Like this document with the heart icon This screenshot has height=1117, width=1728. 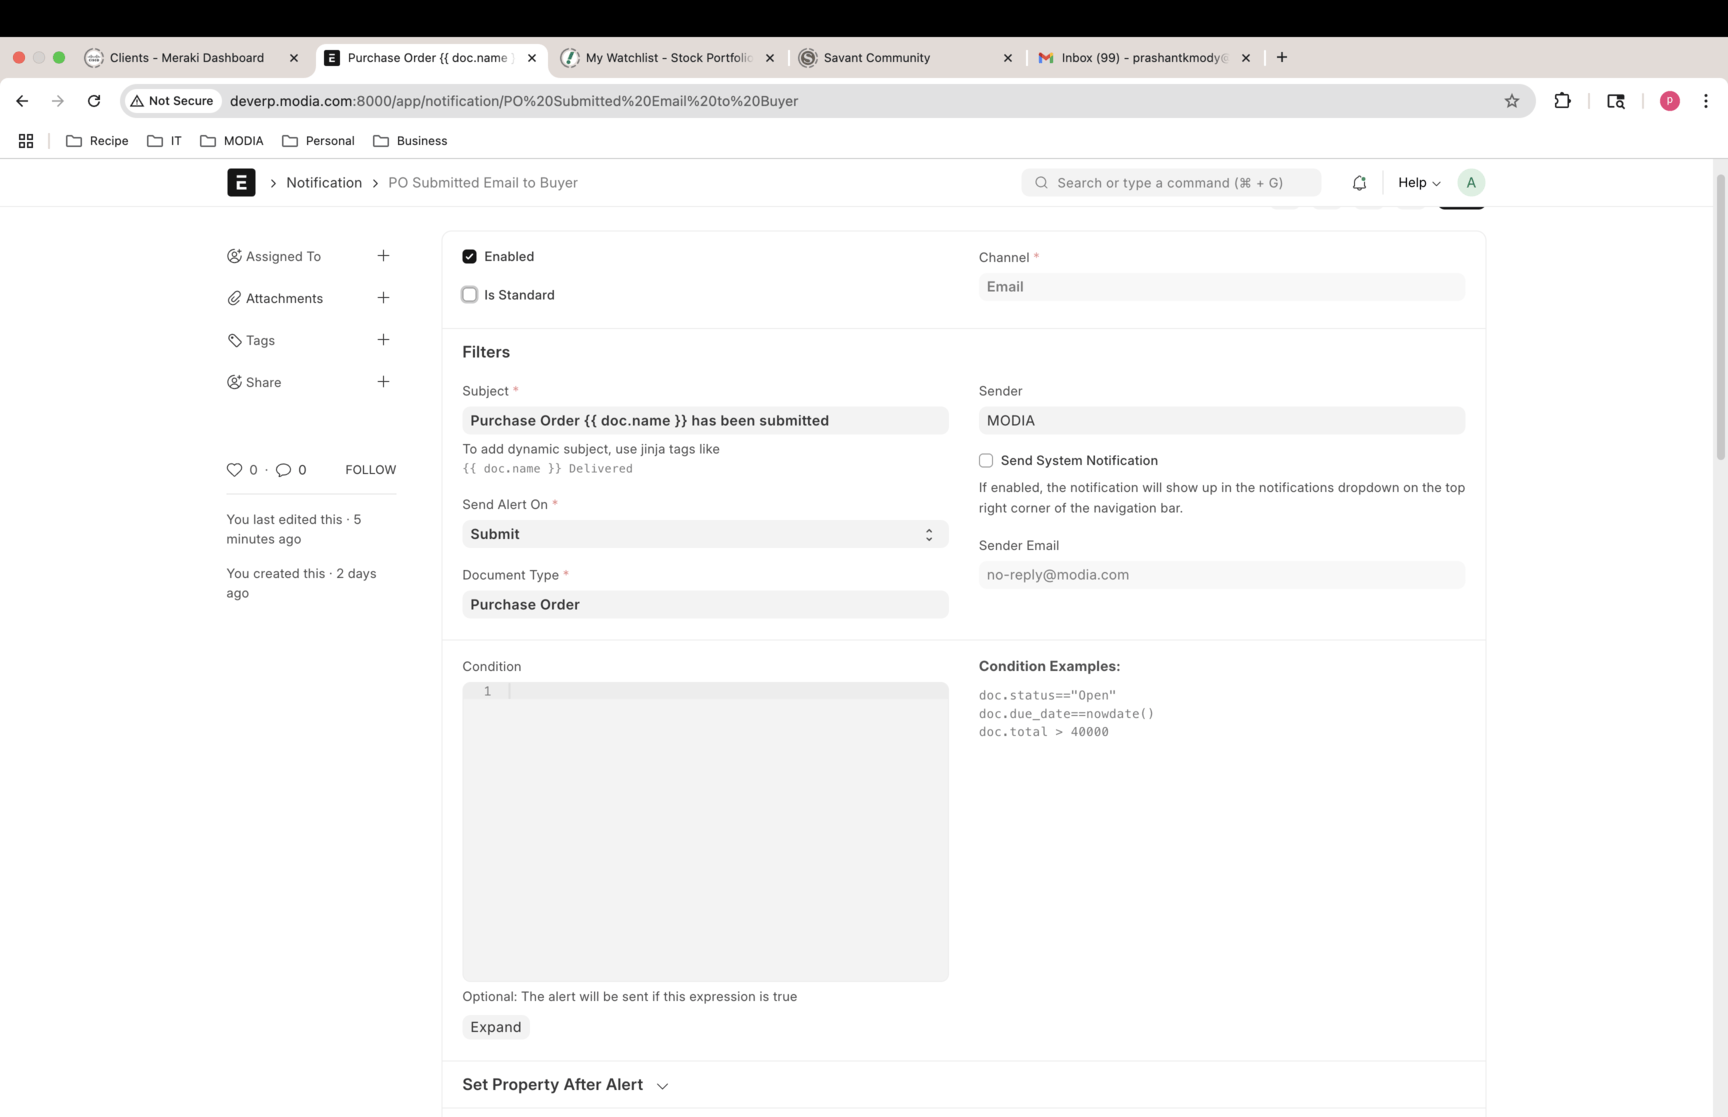click(234, 470)
